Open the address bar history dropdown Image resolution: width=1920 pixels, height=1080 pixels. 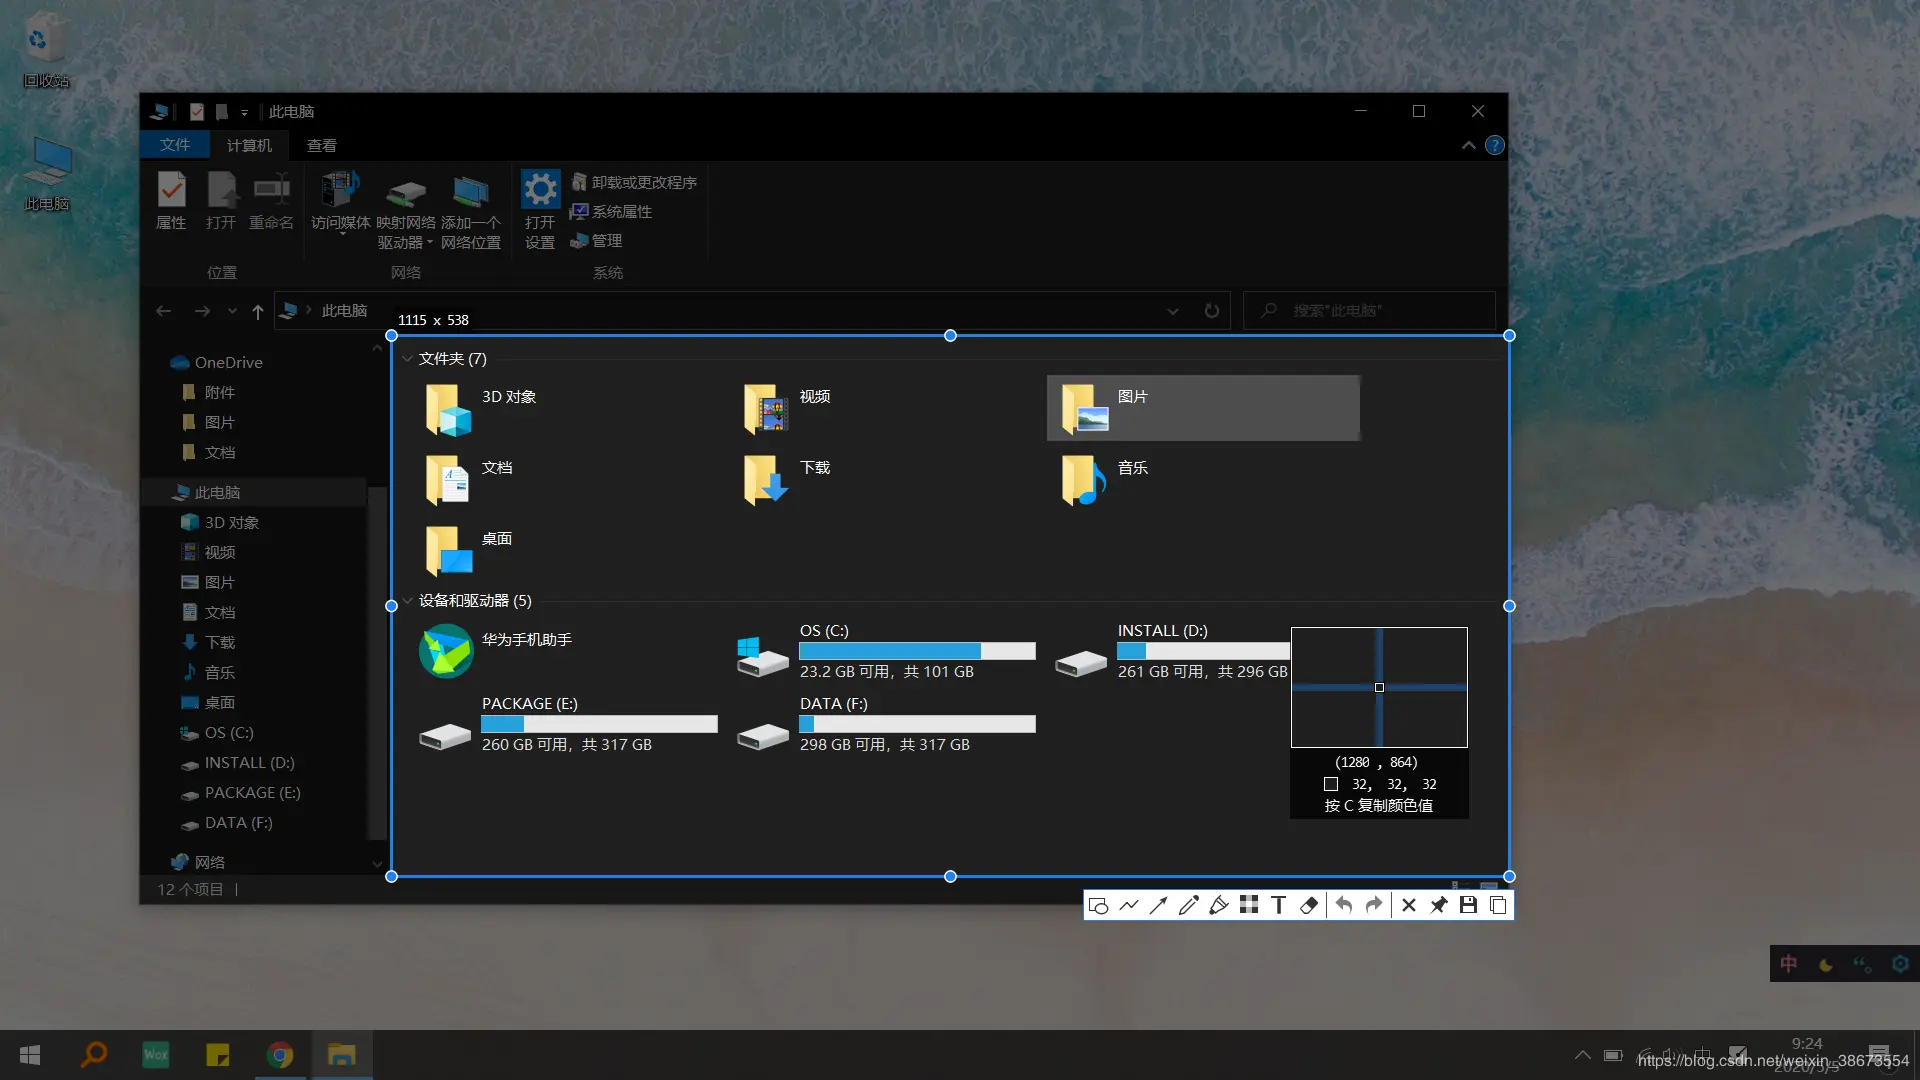point(1172,311)
